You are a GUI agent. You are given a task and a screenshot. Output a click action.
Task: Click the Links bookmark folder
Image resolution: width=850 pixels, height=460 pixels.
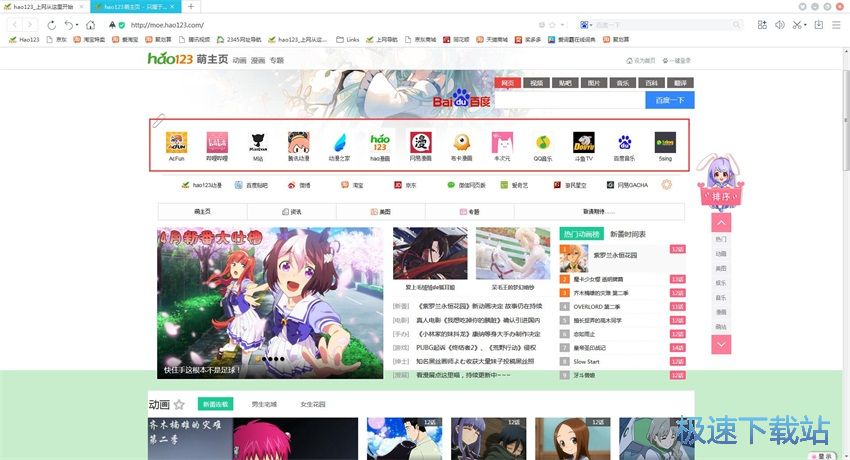(348, 40)
